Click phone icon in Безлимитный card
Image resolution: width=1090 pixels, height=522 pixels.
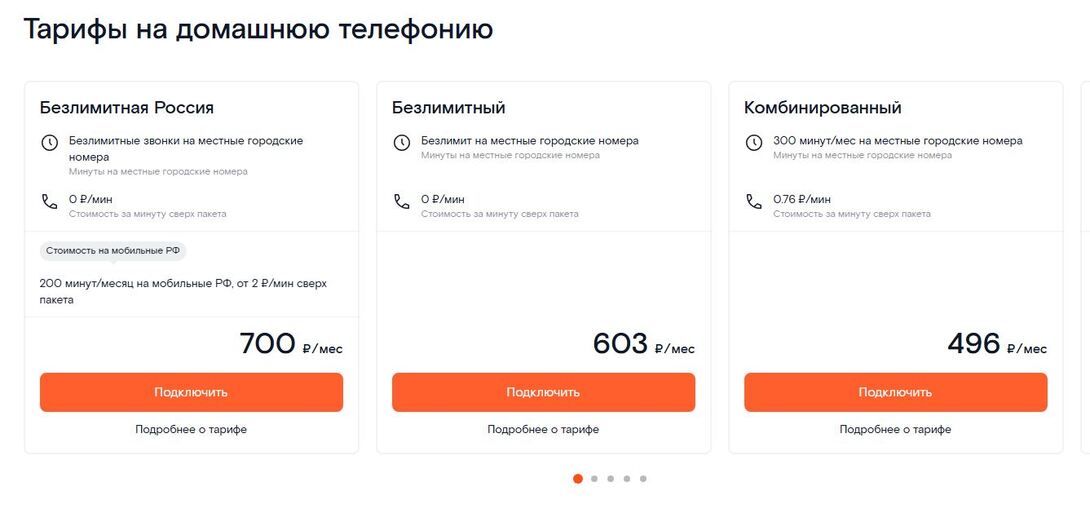click(x=401, y=202)
